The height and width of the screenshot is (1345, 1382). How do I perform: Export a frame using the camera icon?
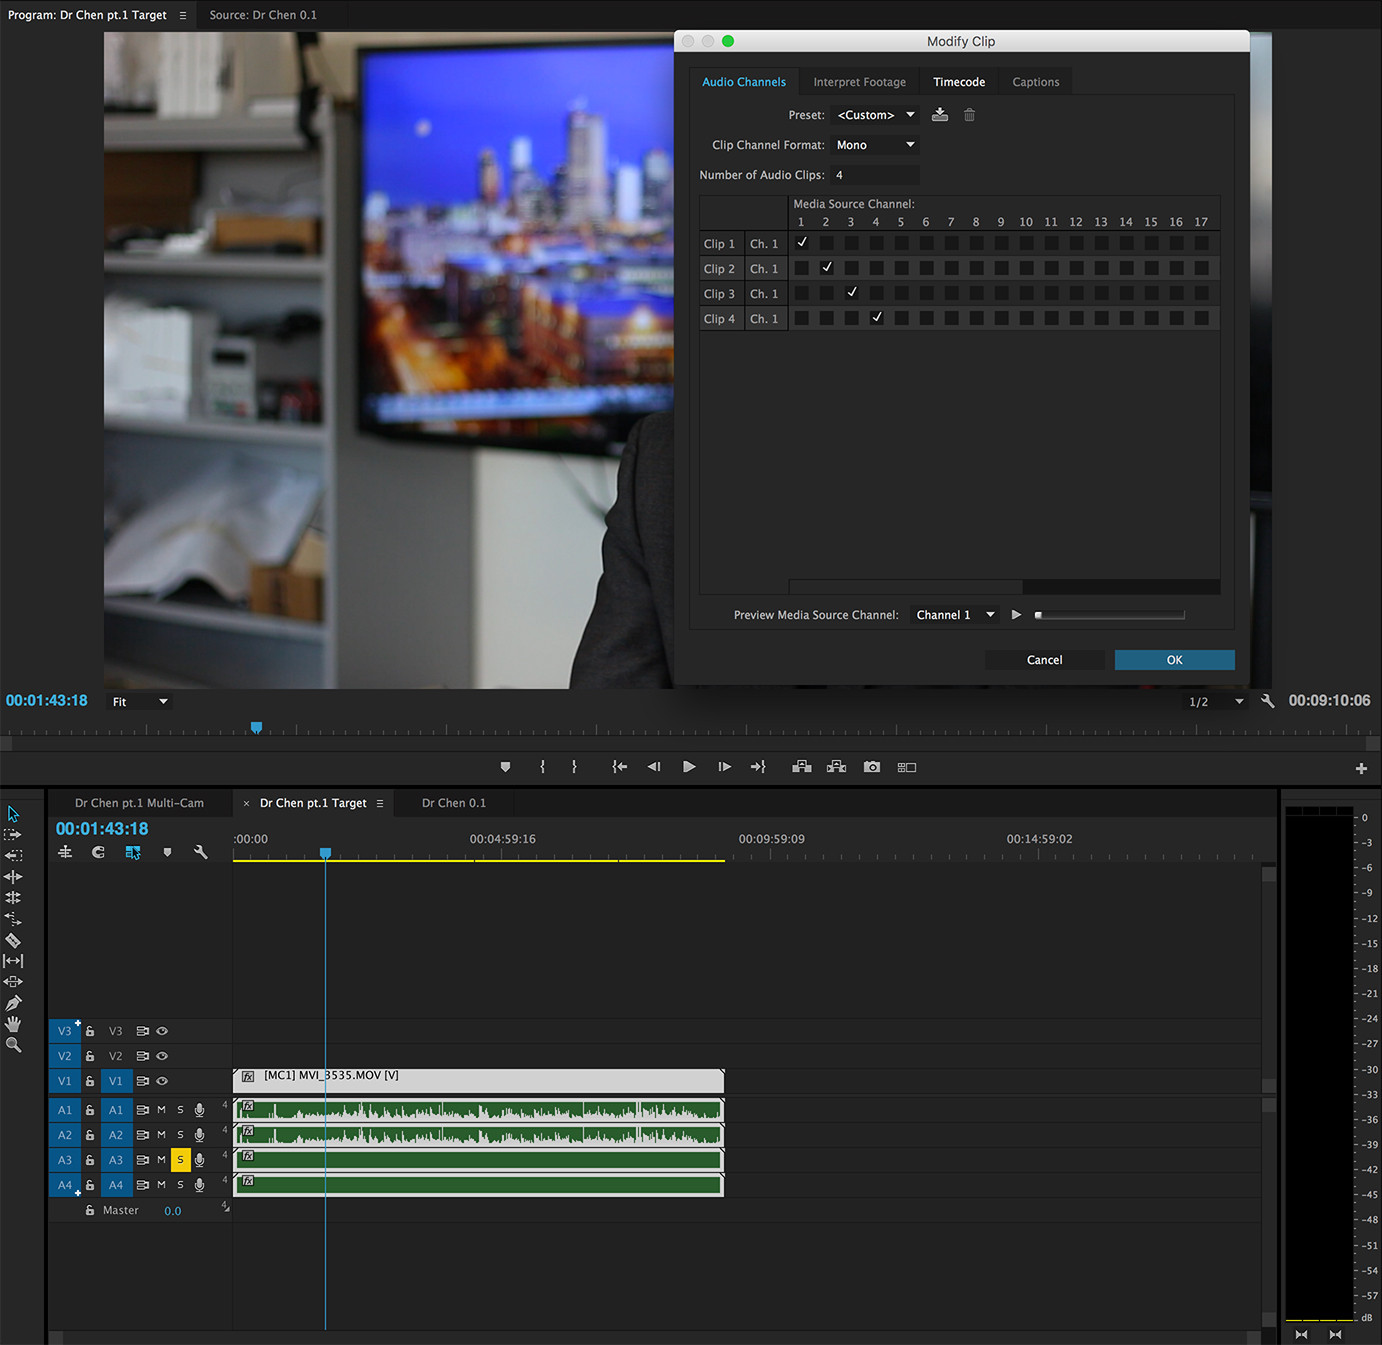[871, 767]
